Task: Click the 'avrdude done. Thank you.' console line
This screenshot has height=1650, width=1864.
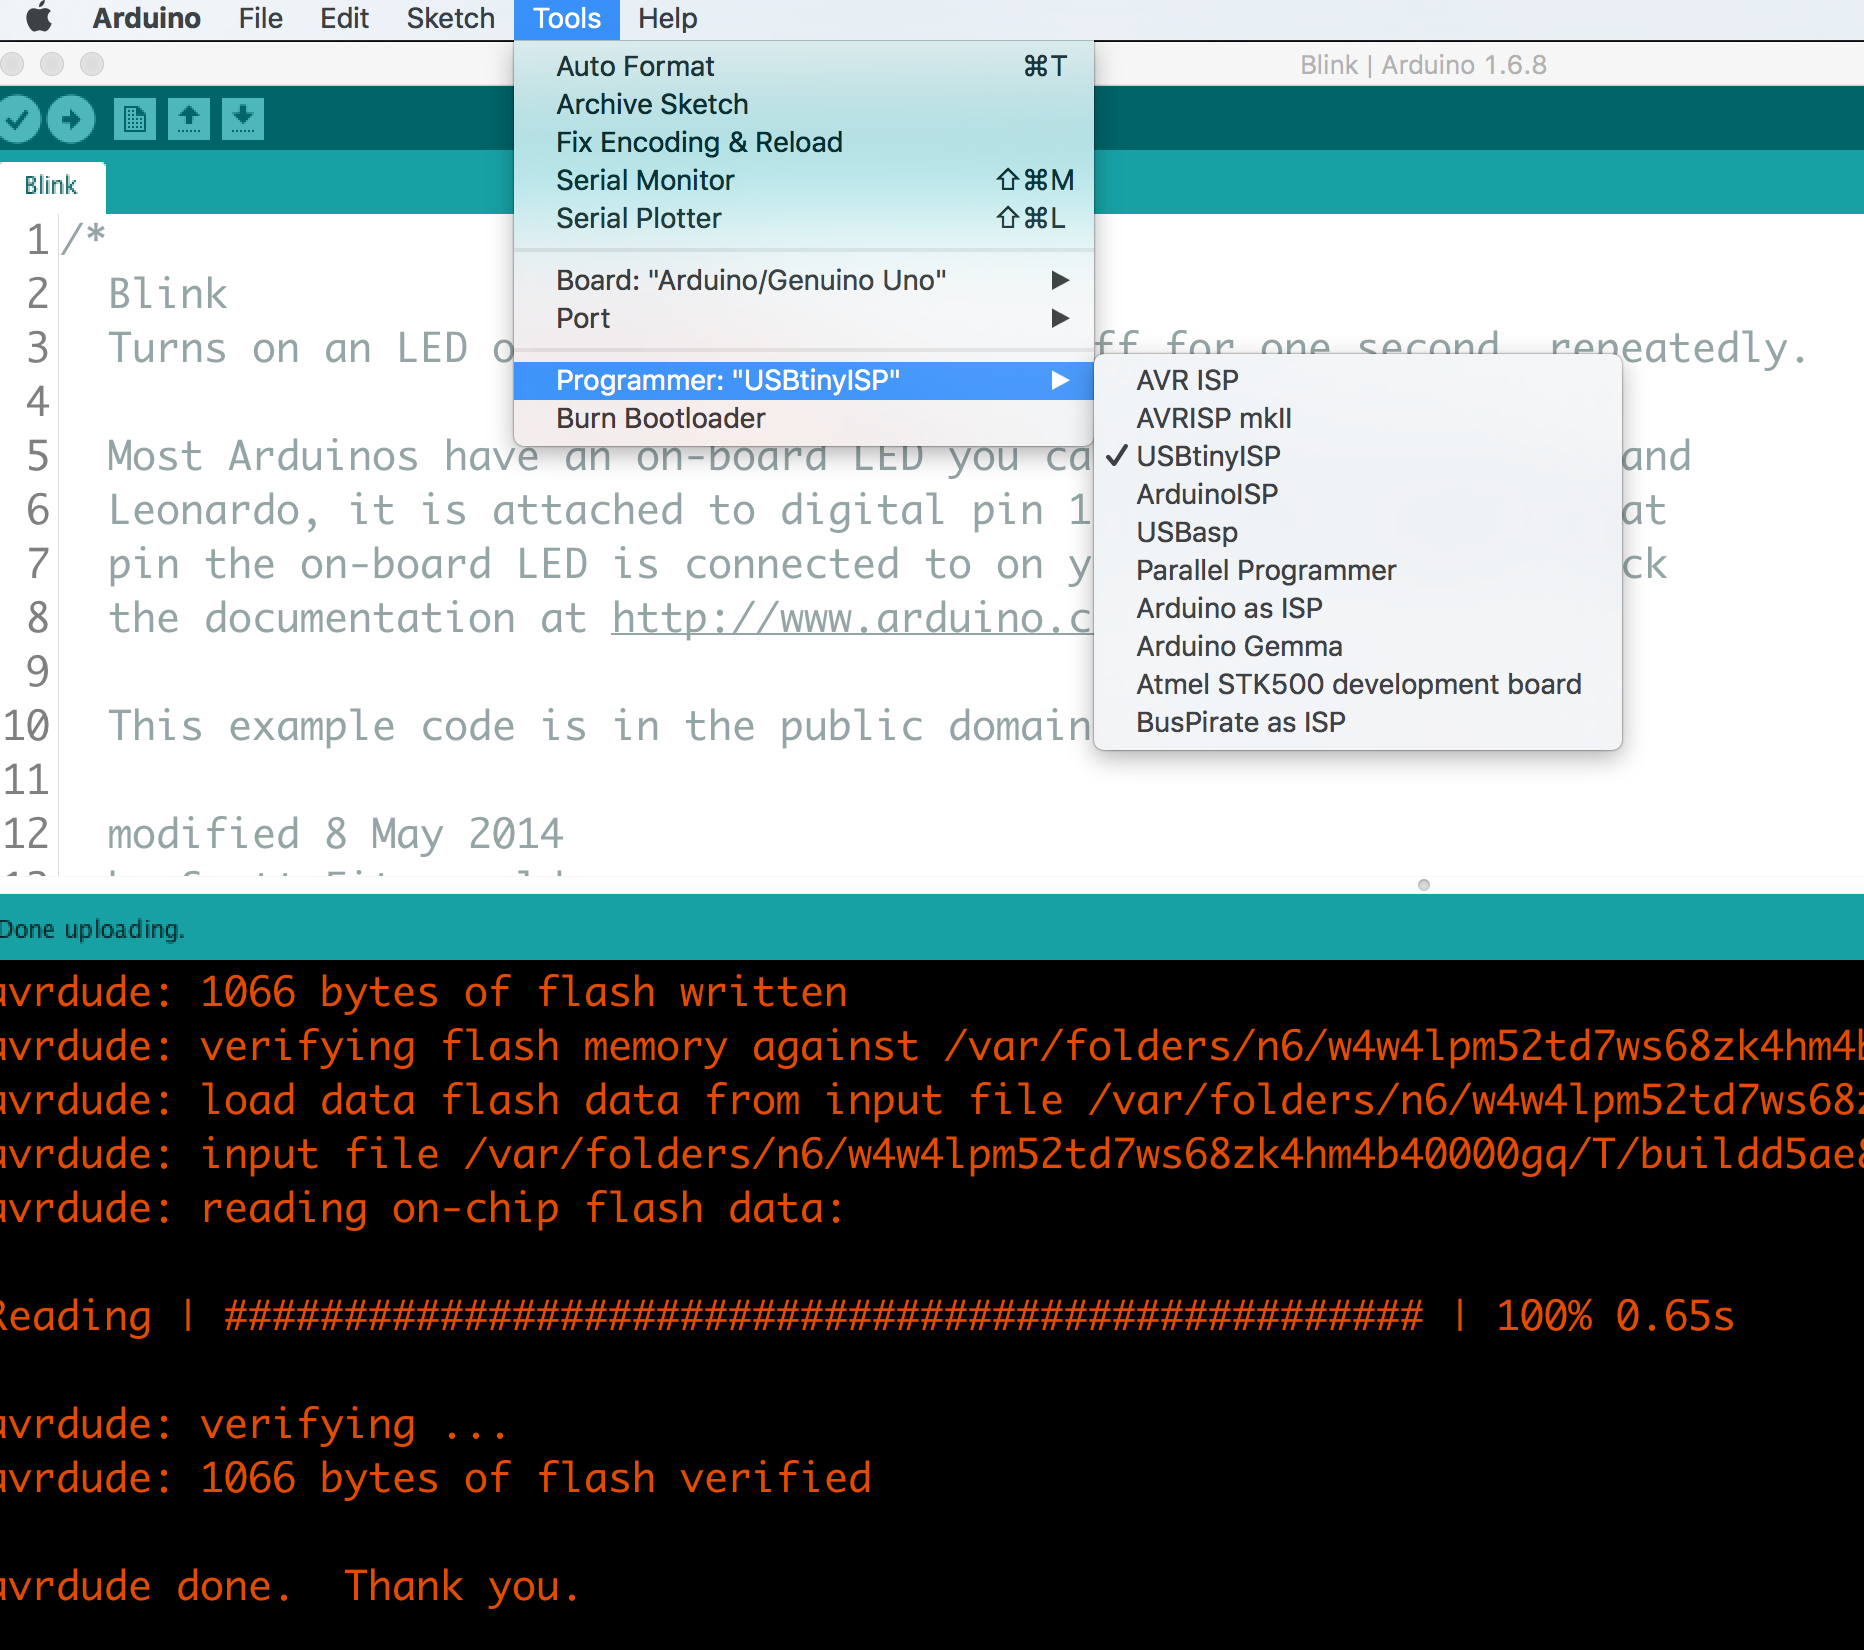Action: pyautogui.click(x=289, y=1586)
